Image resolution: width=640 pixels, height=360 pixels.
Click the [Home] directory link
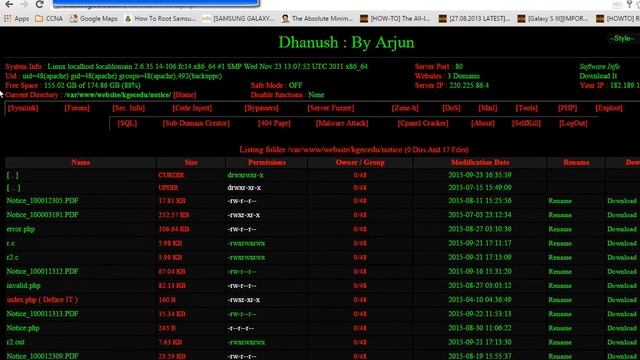184,95
